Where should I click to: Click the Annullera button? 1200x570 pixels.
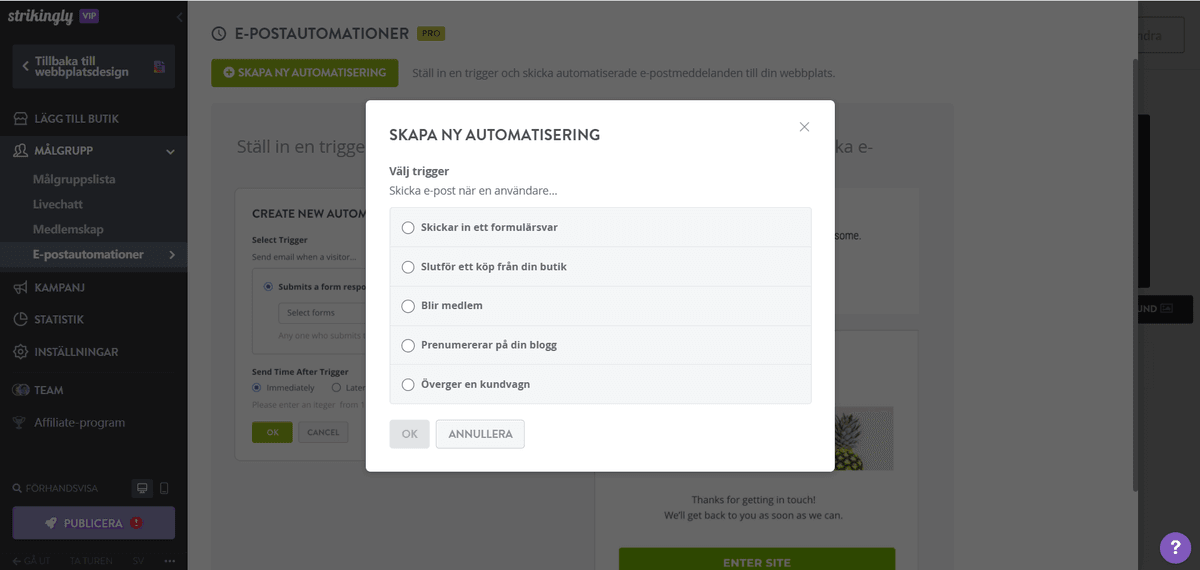click(480, 434)
